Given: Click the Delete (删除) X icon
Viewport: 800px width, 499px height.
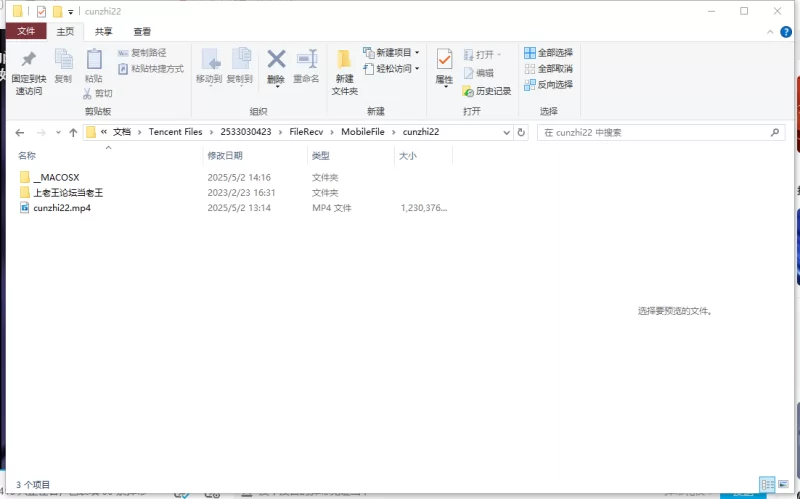Looking at the screenshot, I should coord(276,60).
